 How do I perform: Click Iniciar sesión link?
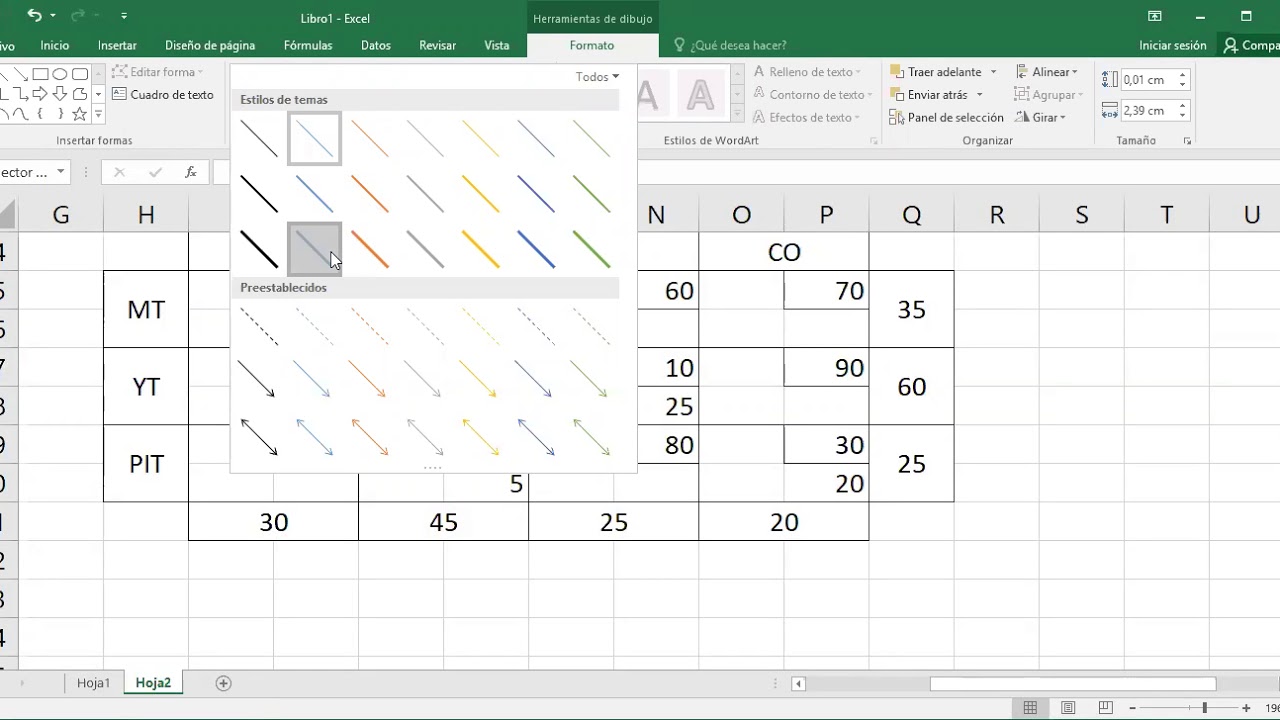click(1173, 45)
